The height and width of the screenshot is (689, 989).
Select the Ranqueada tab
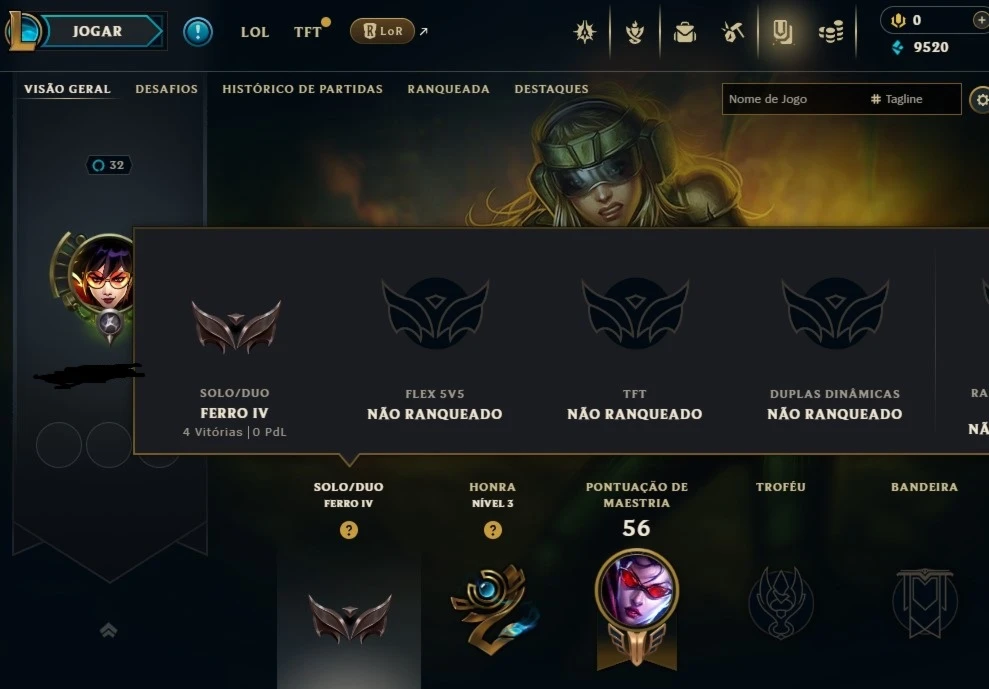tap(448, 89)
